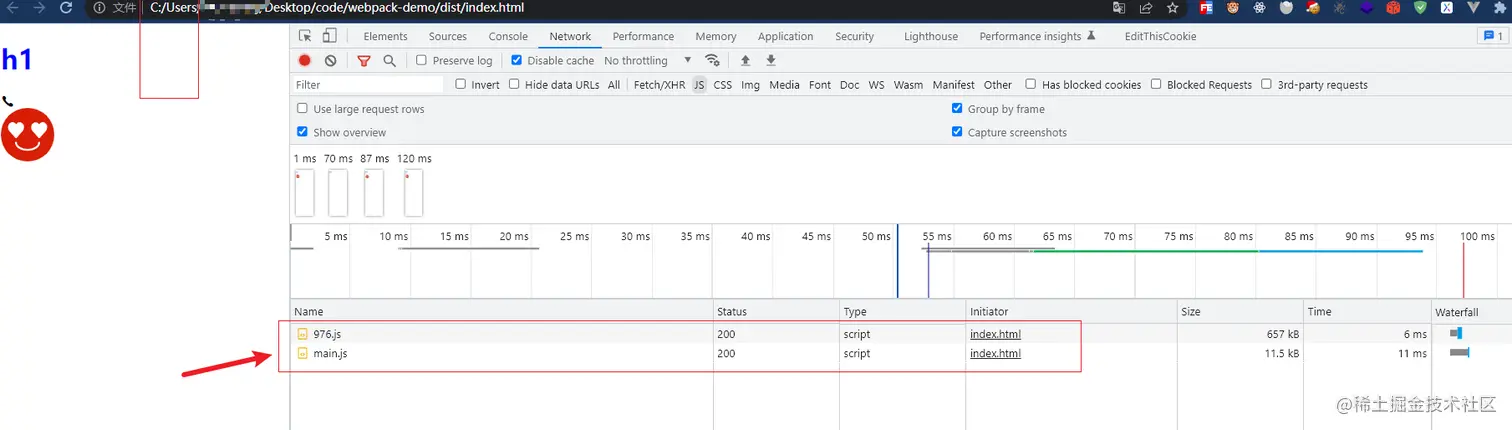Reload the page with browser refresh icon

tap(66, 8)
